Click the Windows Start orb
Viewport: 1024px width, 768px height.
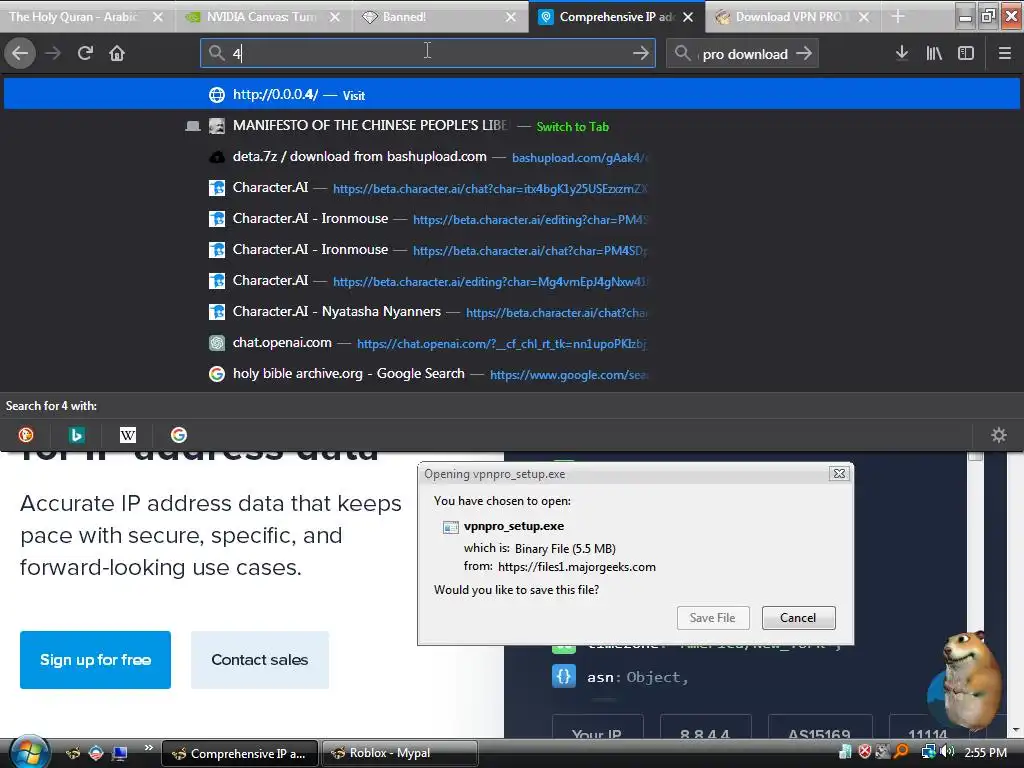coord(28,752)
